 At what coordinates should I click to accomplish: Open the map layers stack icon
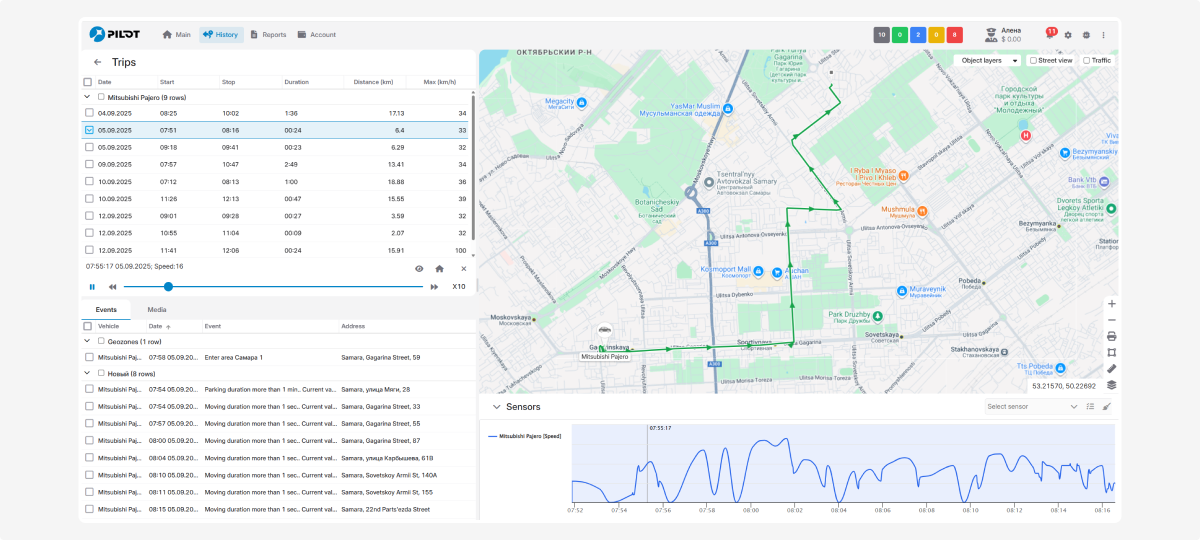coord(1111,384)
